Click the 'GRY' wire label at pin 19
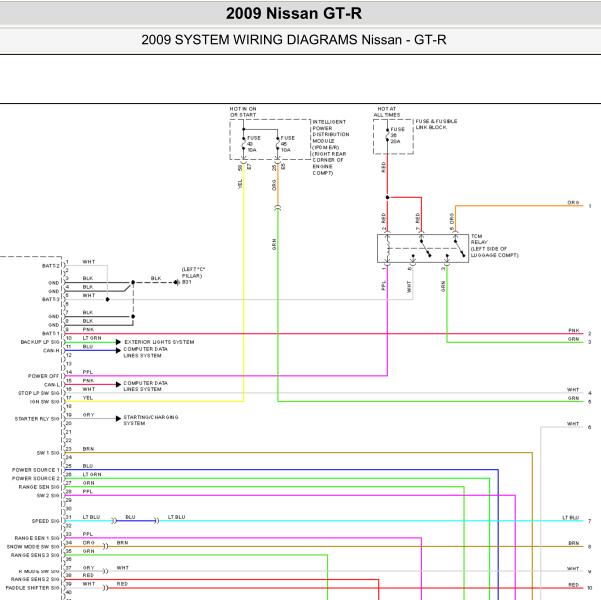 [88, 415]
